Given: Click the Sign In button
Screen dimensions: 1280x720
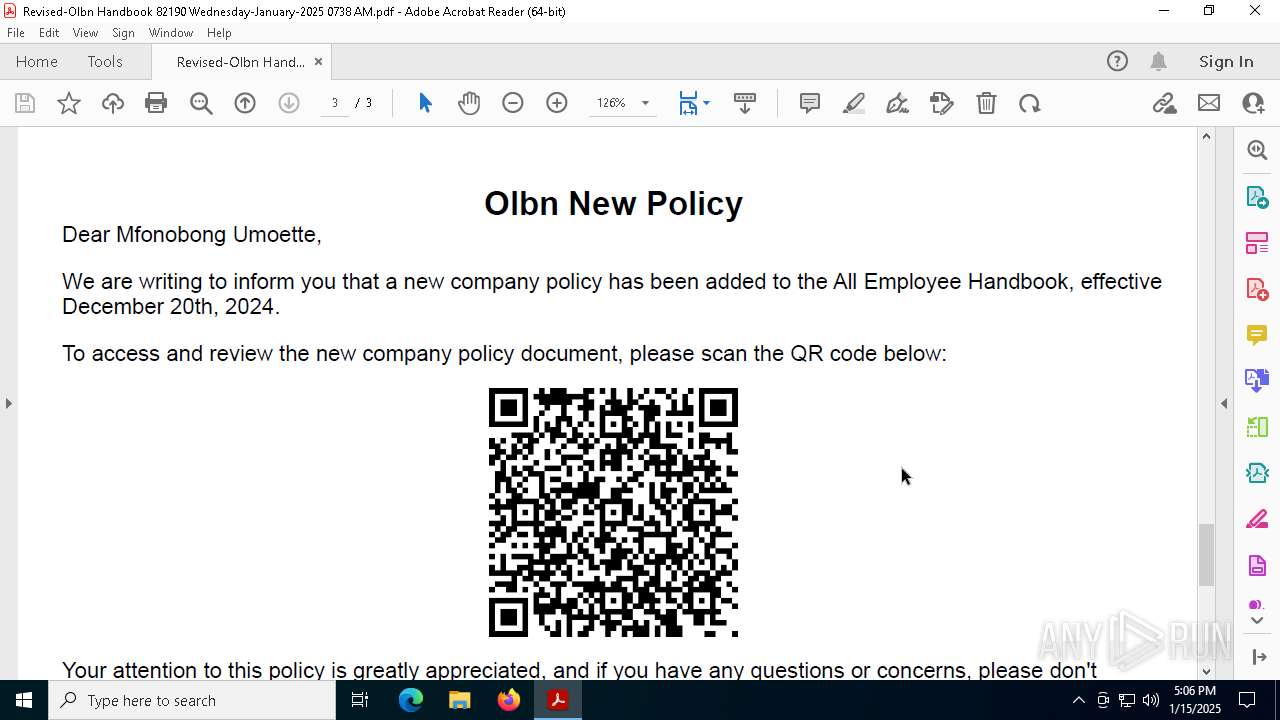Looking at the screenshot, I should (x=1226, y=61).
